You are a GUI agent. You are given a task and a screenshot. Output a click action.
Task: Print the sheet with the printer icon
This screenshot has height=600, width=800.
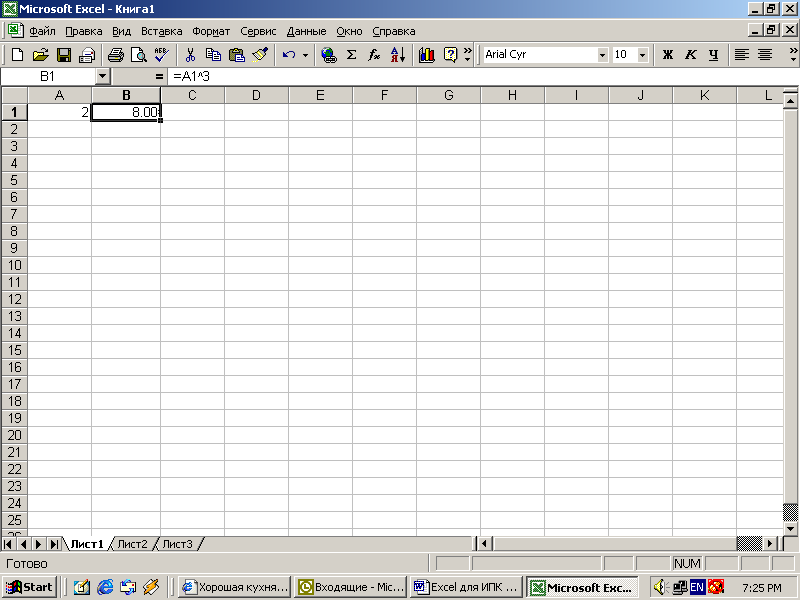pos(116,55)
